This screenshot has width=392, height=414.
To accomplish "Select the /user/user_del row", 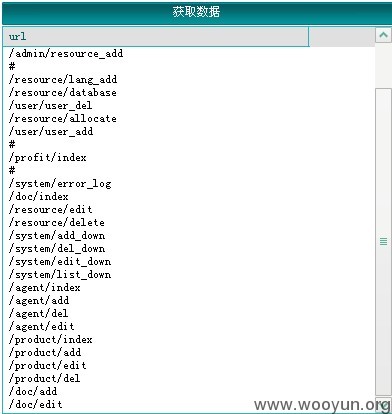I will pyautogui.click(x=50, y=106).
